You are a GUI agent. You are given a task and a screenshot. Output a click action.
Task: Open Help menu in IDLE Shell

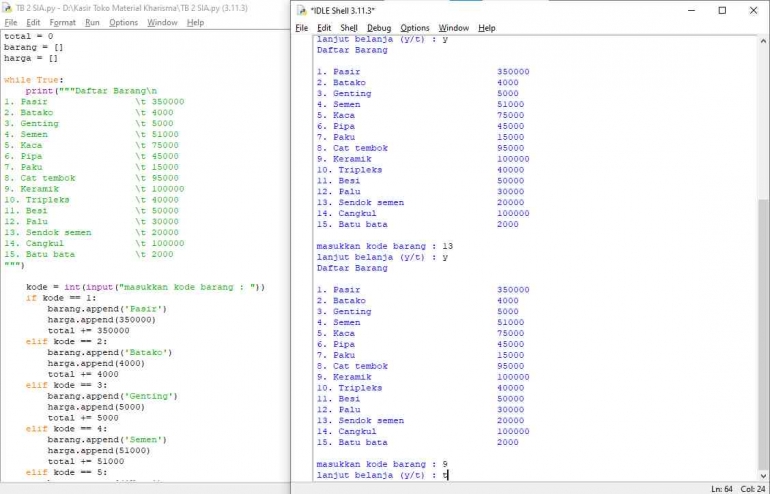pyautogui.click(x=486, y=28)
